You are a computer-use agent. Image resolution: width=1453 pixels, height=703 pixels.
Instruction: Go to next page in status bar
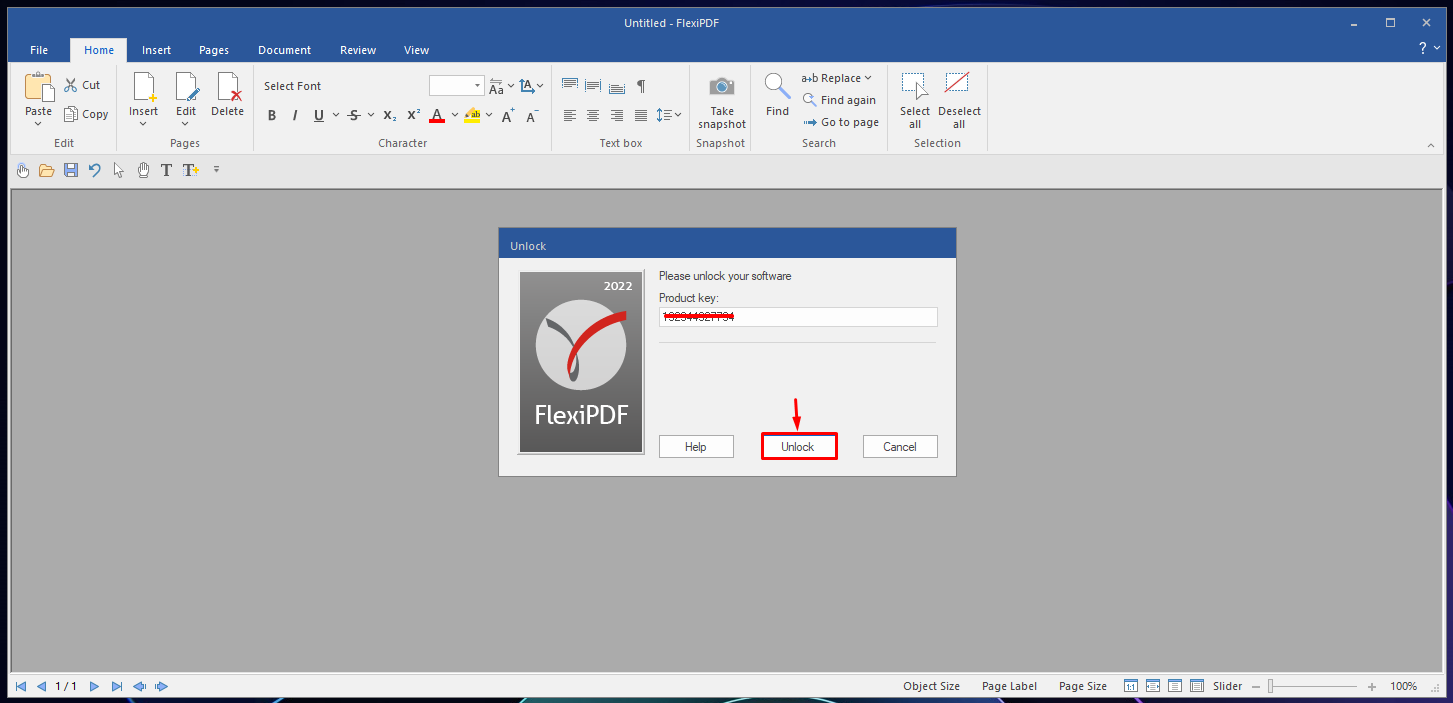click(x=95, y=686)
